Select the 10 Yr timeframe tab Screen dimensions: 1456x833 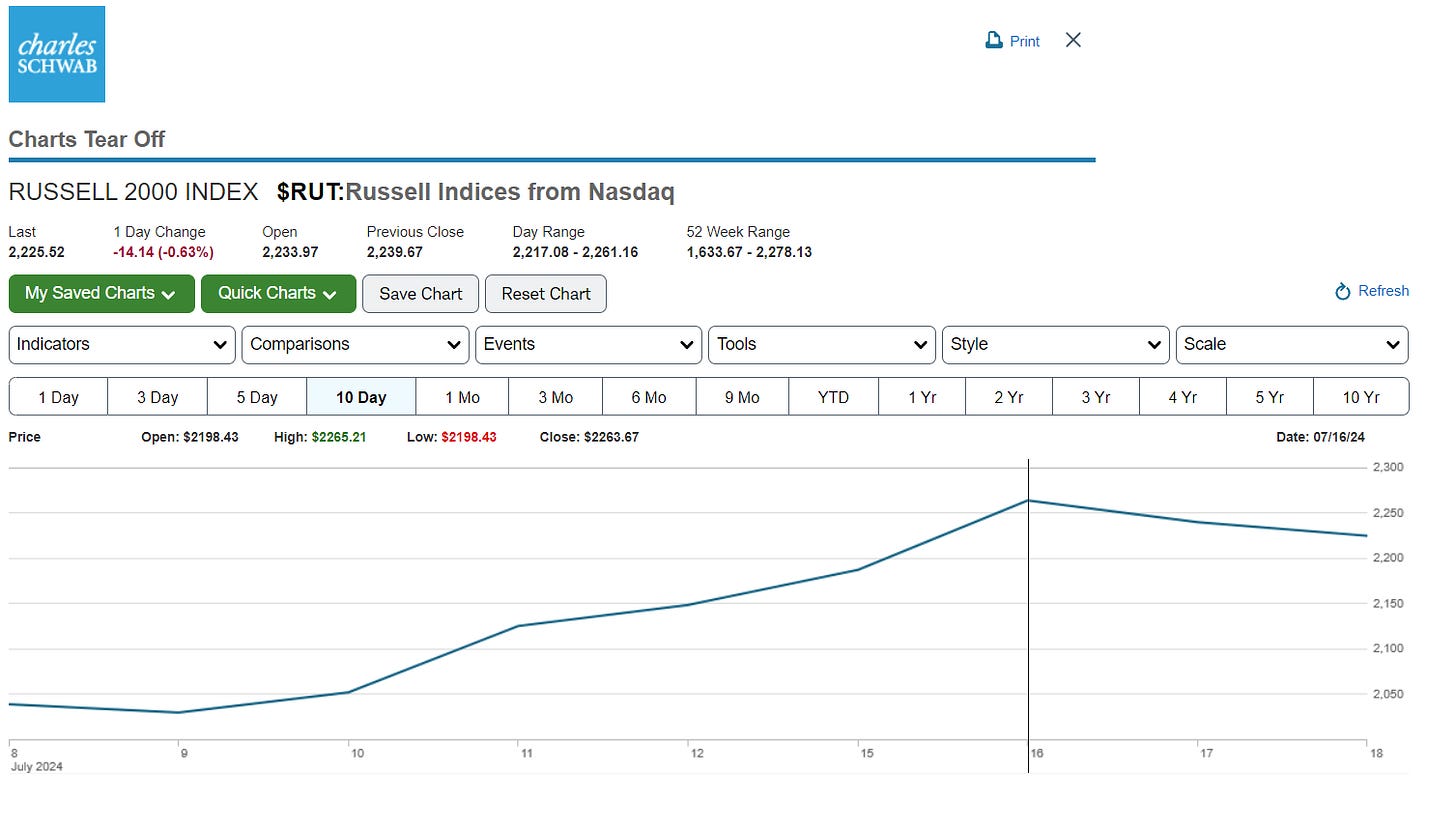pos(1361,397)
